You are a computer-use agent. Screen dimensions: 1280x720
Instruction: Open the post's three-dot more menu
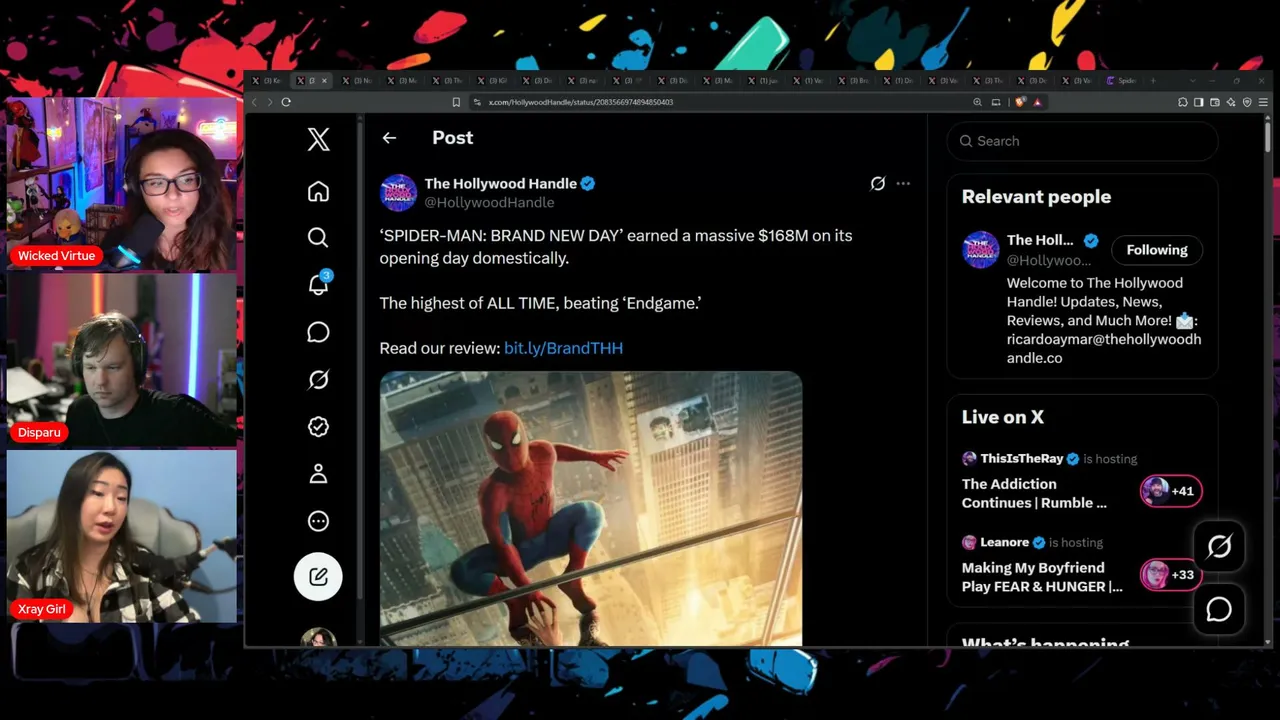pyautogui.click(x=903, y=183)
